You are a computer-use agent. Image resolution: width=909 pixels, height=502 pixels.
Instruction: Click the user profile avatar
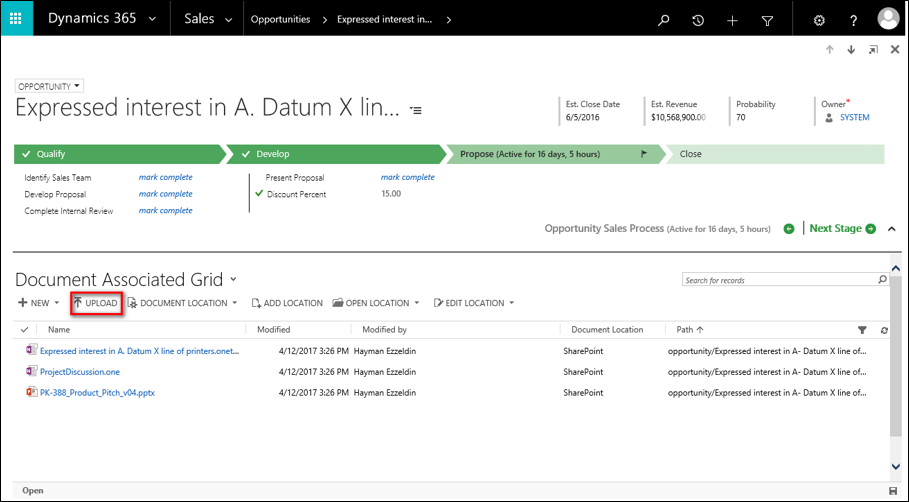pyautogui.click(x=888, y=19)
